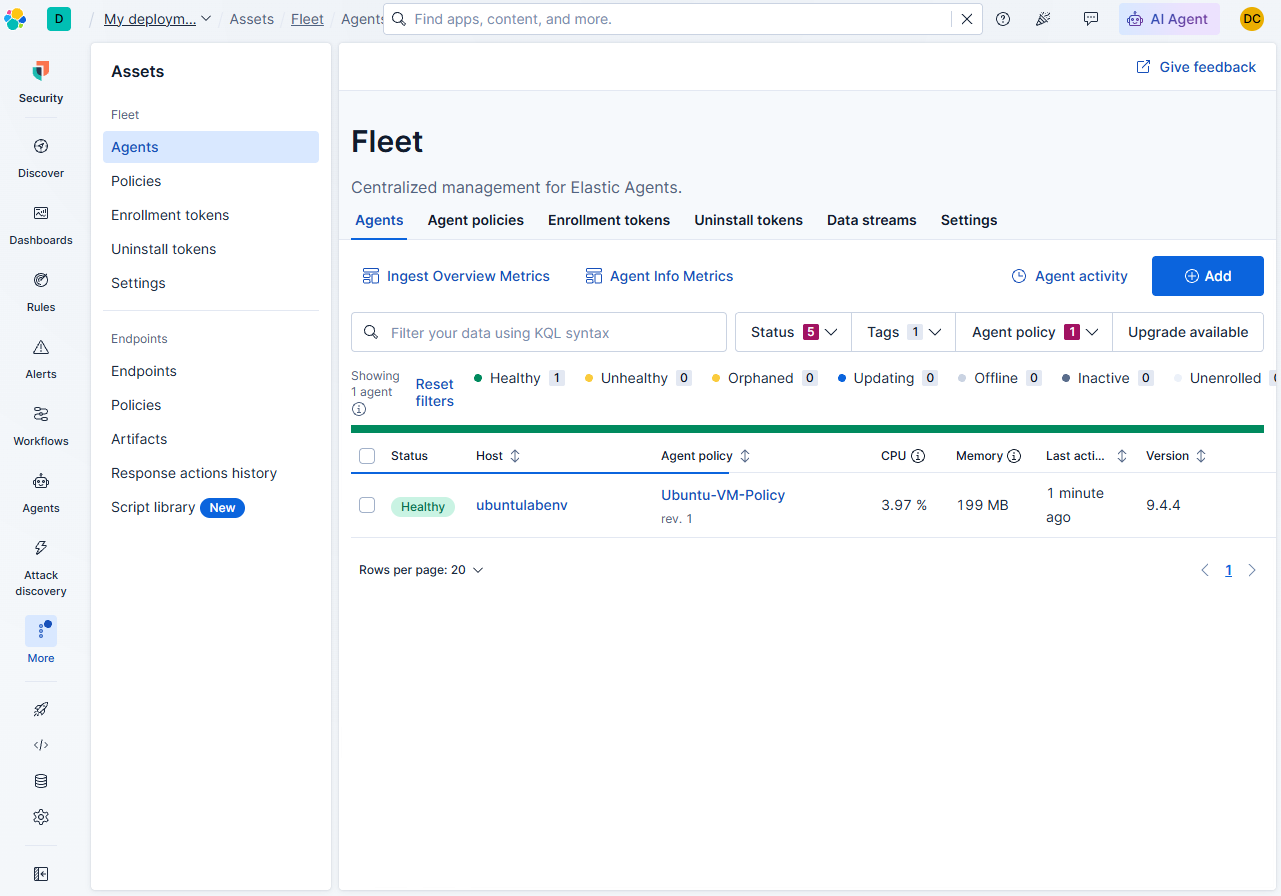Screen dimensions: 1281x896
Task: Open the Settings tab beside Data streams
Action: tap(969, 220)
